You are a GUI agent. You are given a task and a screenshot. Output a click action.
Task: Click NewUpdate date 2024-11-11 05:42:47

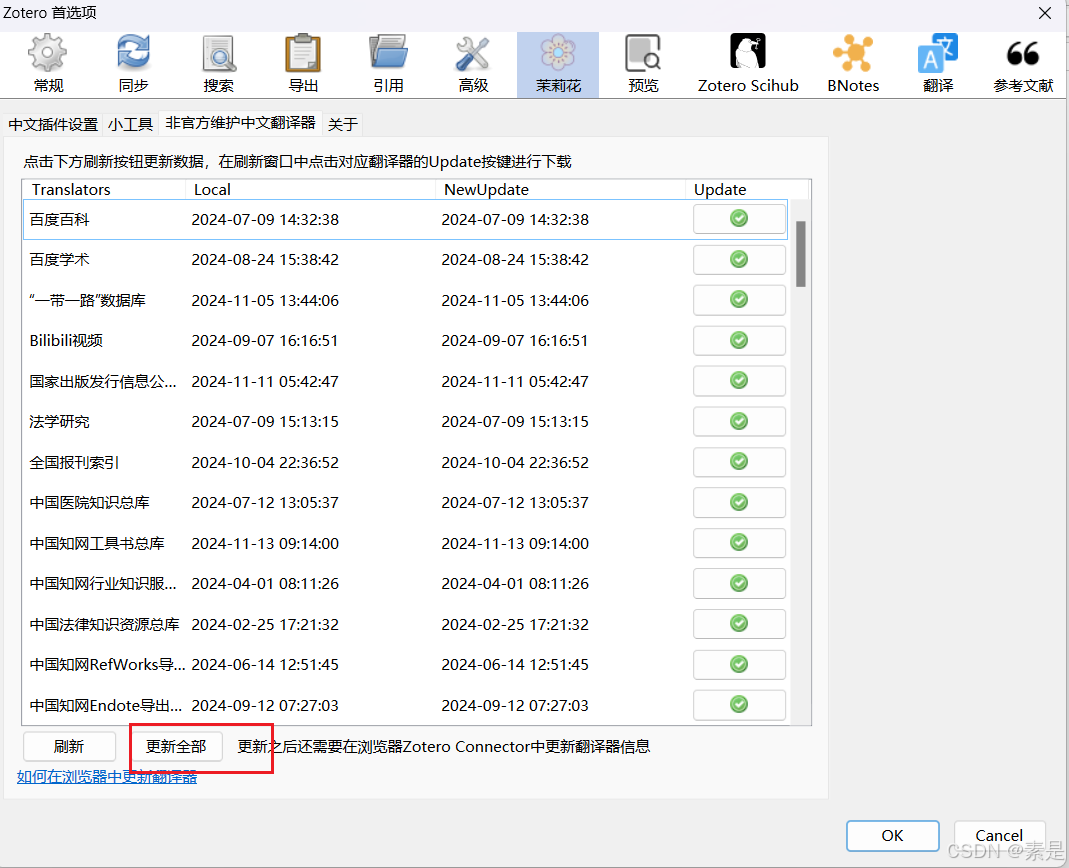(515, 382)
